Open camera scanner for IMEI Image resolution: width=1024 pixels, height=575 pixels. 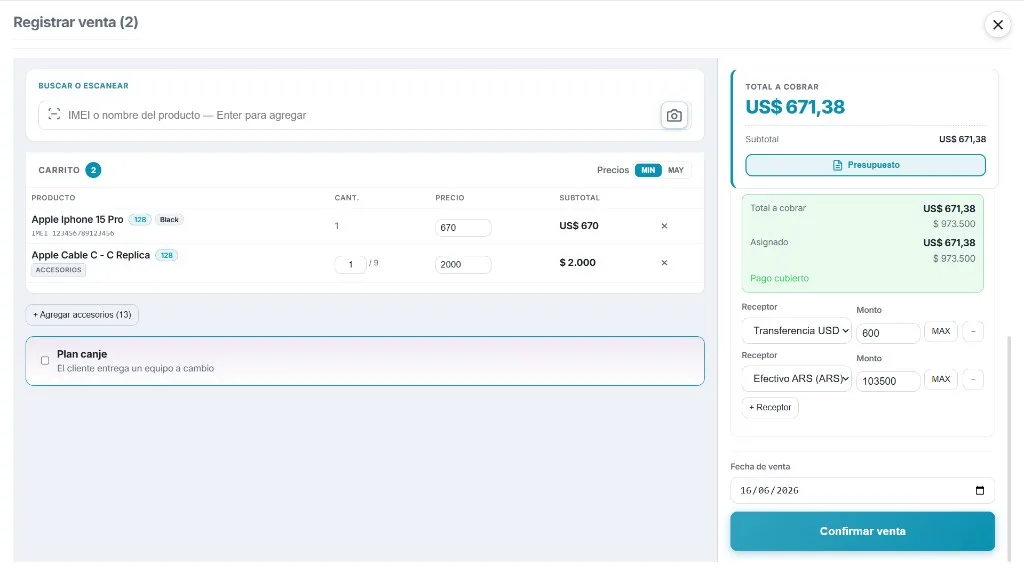674,116
